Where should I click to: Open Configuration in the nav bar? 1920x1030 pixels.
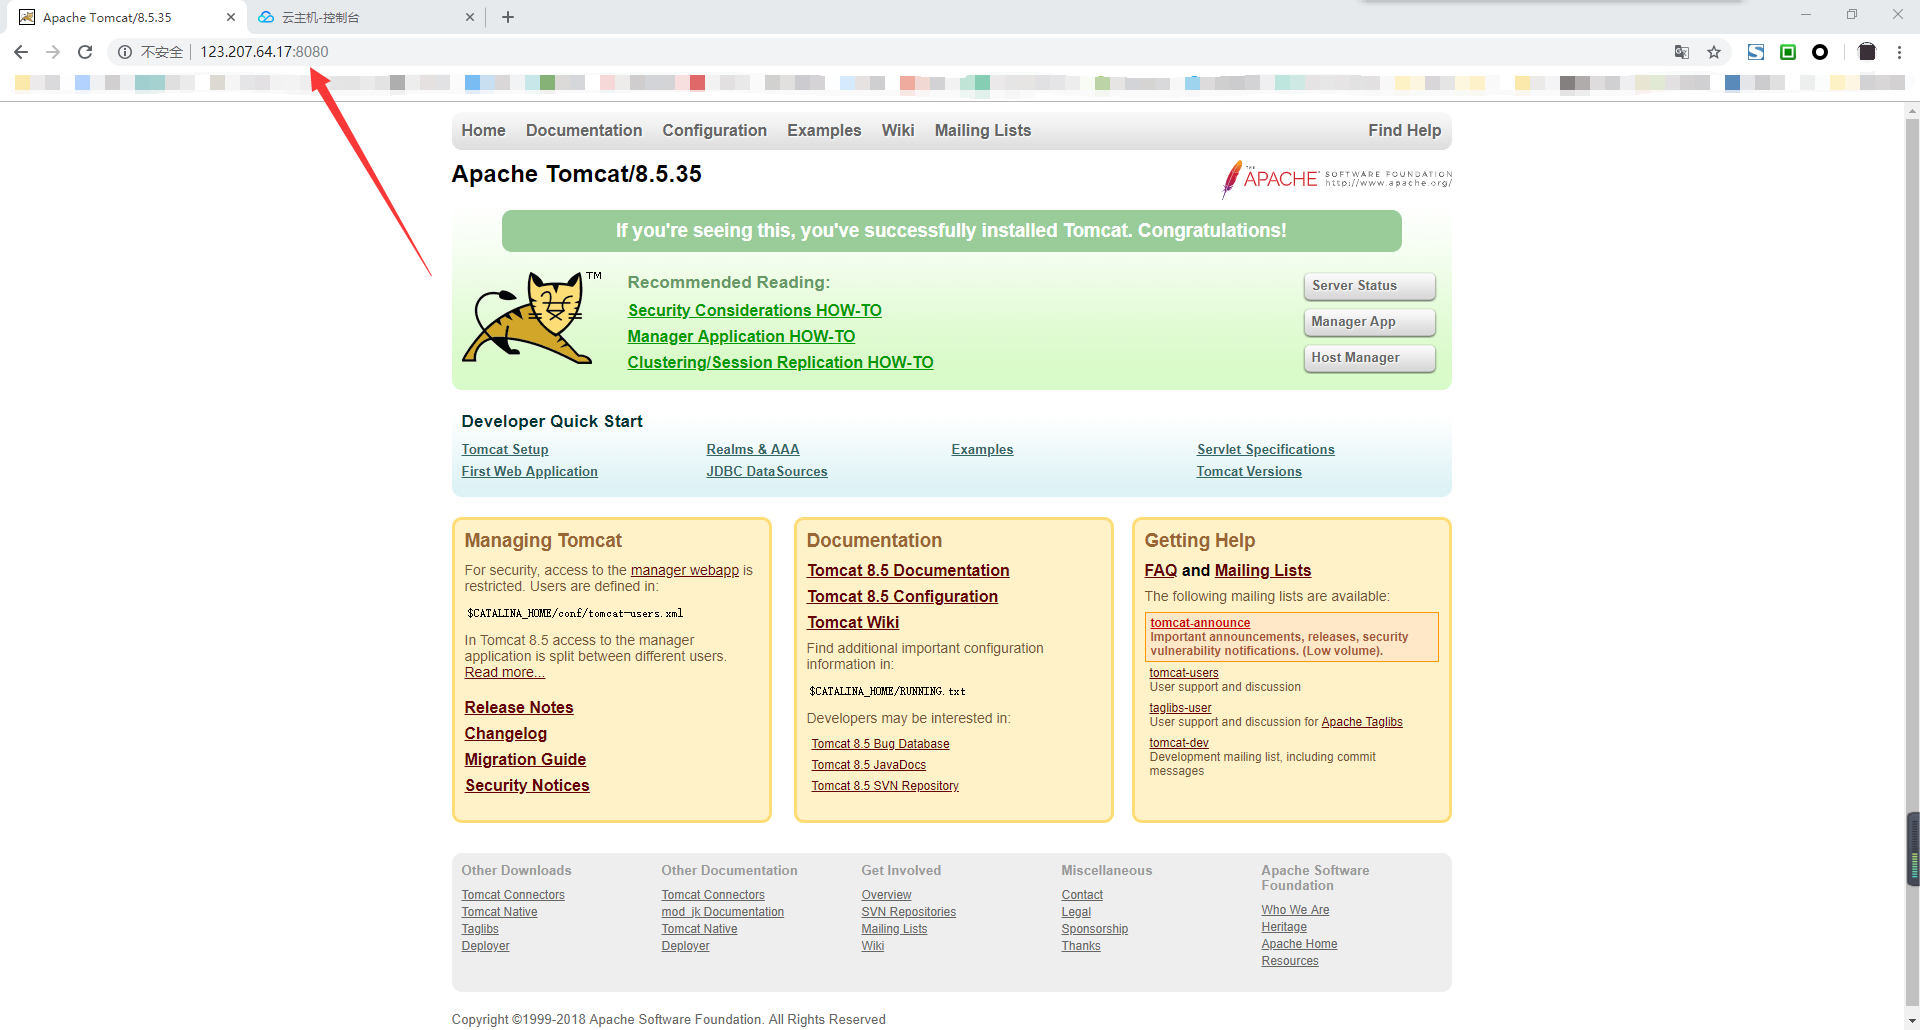click(x=714, y=130)
